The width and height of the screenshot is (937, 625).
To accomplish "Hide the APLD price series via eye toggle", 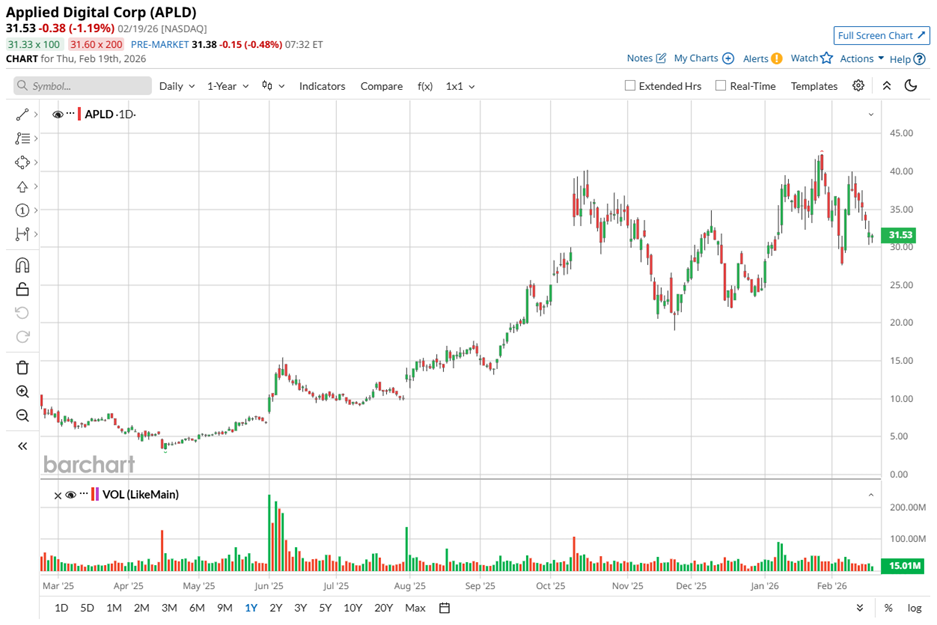I will click(x=58, y=114).
